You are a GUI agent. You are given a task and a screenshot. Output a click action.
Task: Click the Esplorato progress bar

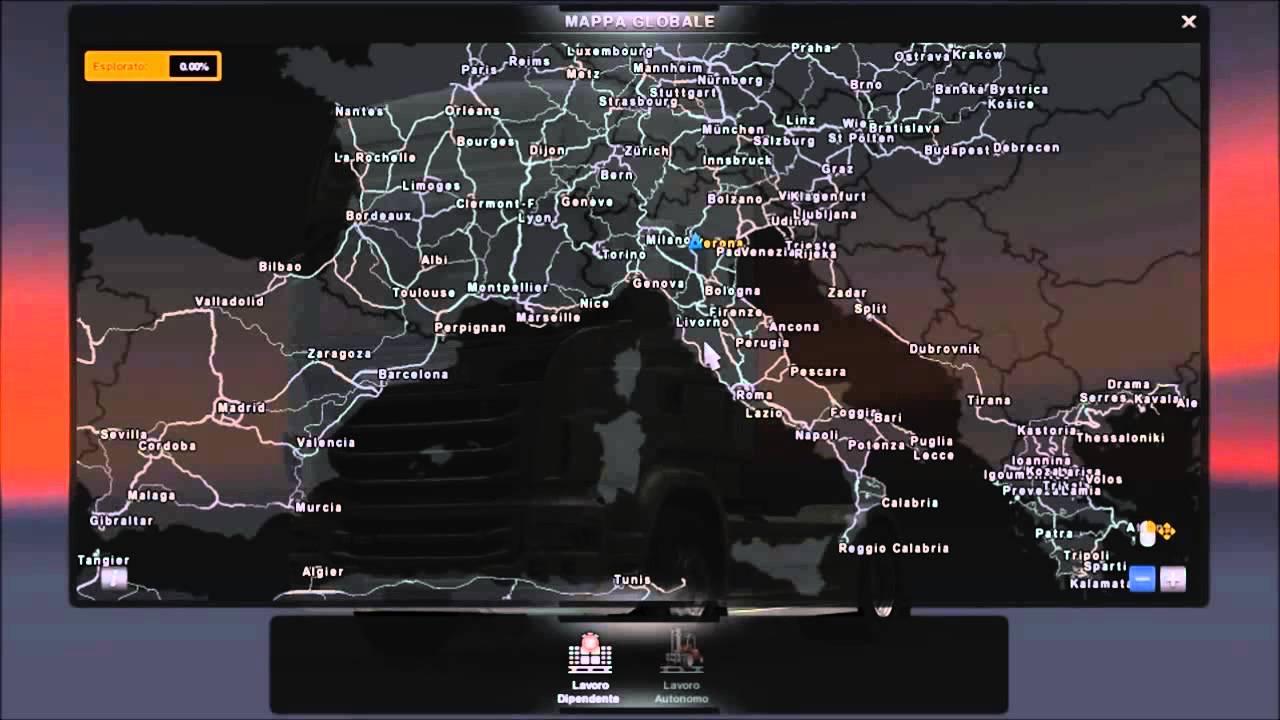[153, 67]
